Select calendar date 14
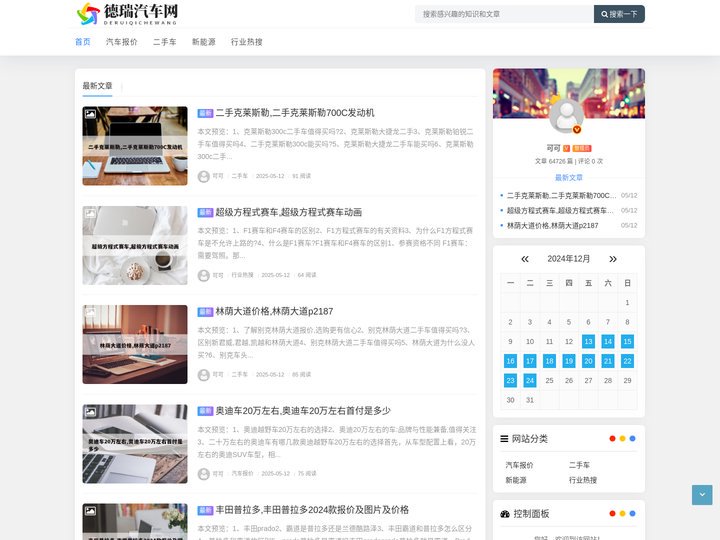Image resolution: width=720 pixels, height=540 pixels. 608,341
